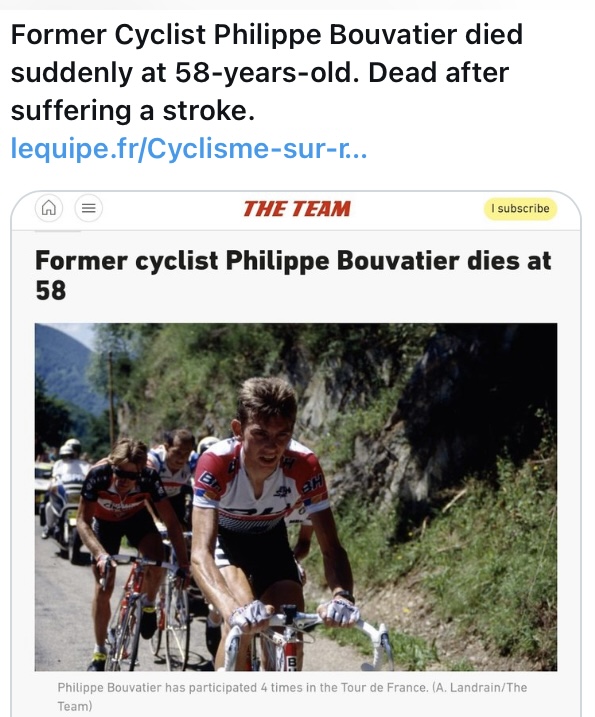Viewport: 595px width, 717px height.
Task: Open the cycling race photo
Action: pos(296,497)
